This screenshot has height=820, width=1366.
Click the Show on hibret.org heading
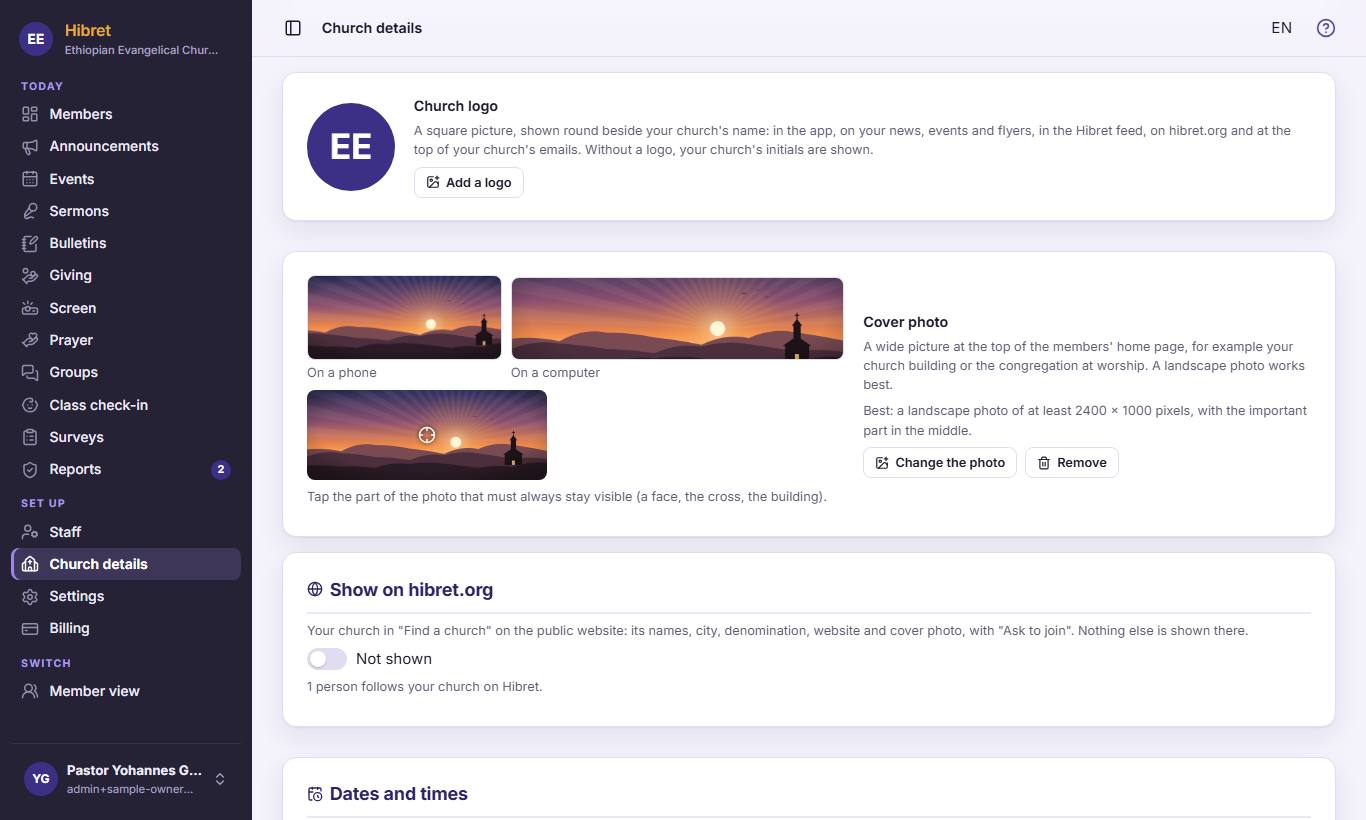coord(411,590)
